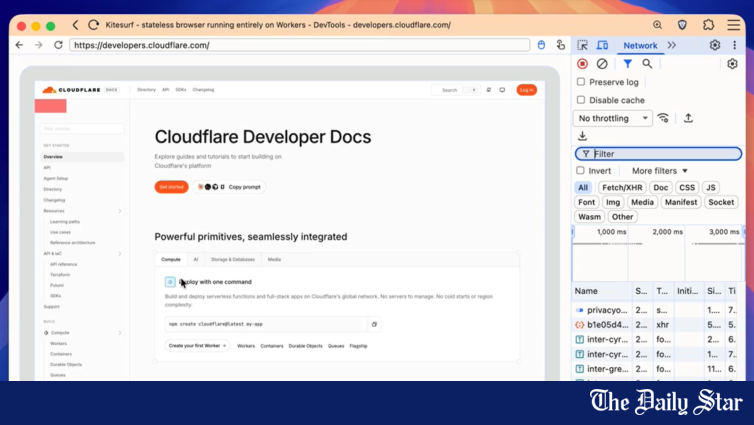Viewport: 754px width, 425px height.
Task: Reload the page with inner refresh icon
Action: (58, 45)
